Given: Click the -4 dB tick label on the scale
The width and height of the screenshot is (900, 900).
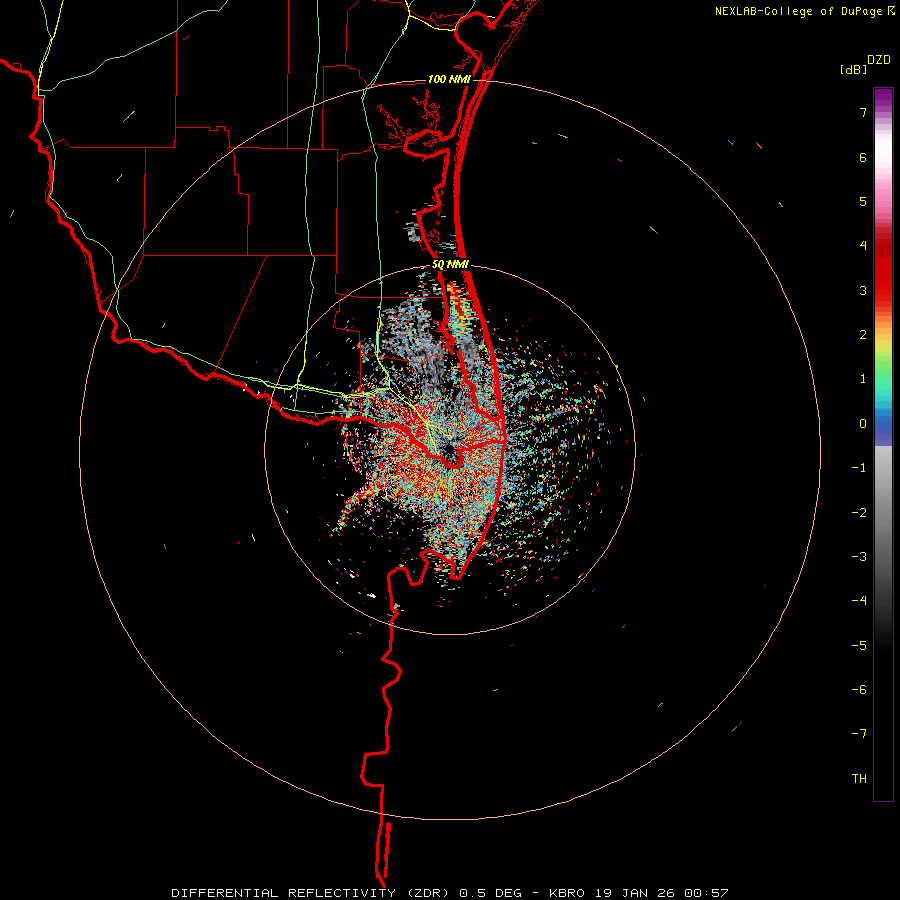Looking at the screenshot, I should click(859, 600).
